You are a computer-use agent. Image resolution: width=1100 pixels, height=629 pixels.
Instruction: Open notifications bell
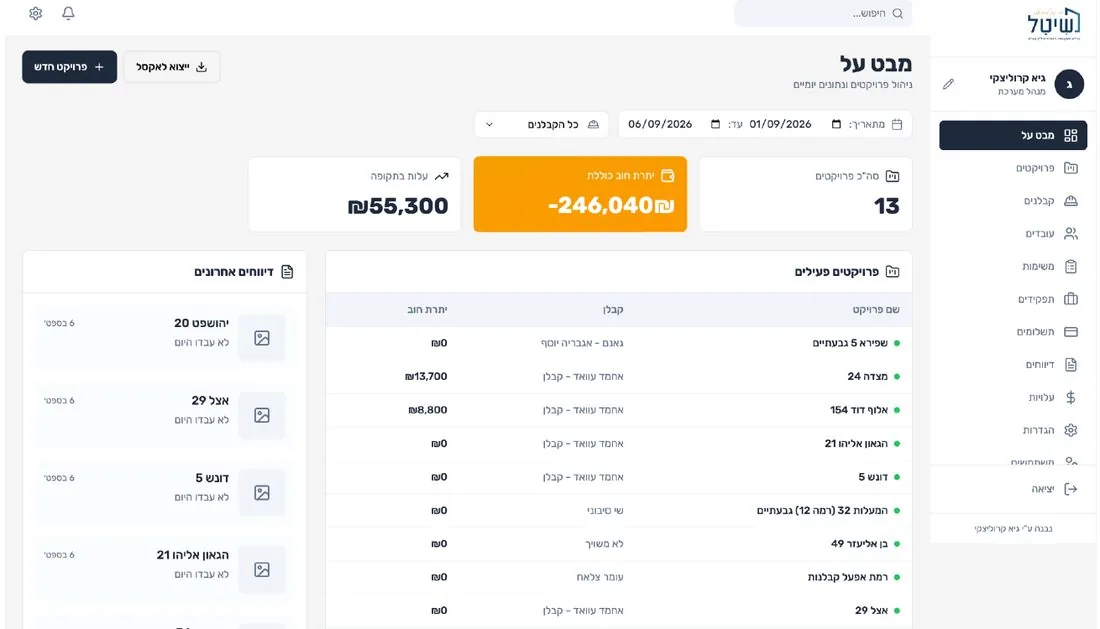(68, 13)
